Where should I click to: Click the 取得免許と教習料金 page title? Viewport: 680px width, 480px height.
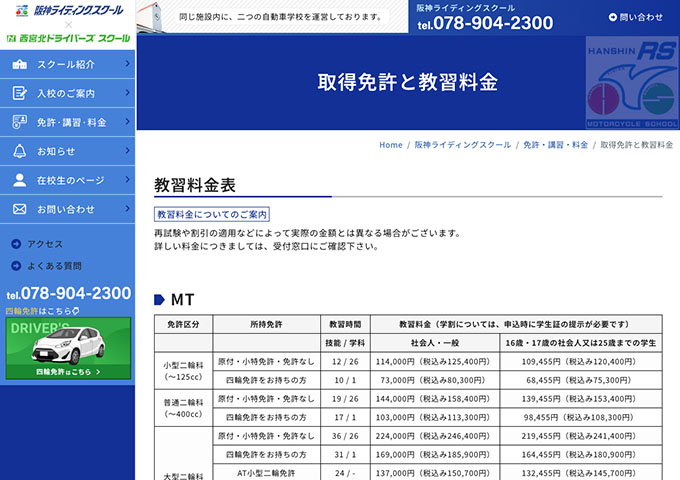coord(408,82)
